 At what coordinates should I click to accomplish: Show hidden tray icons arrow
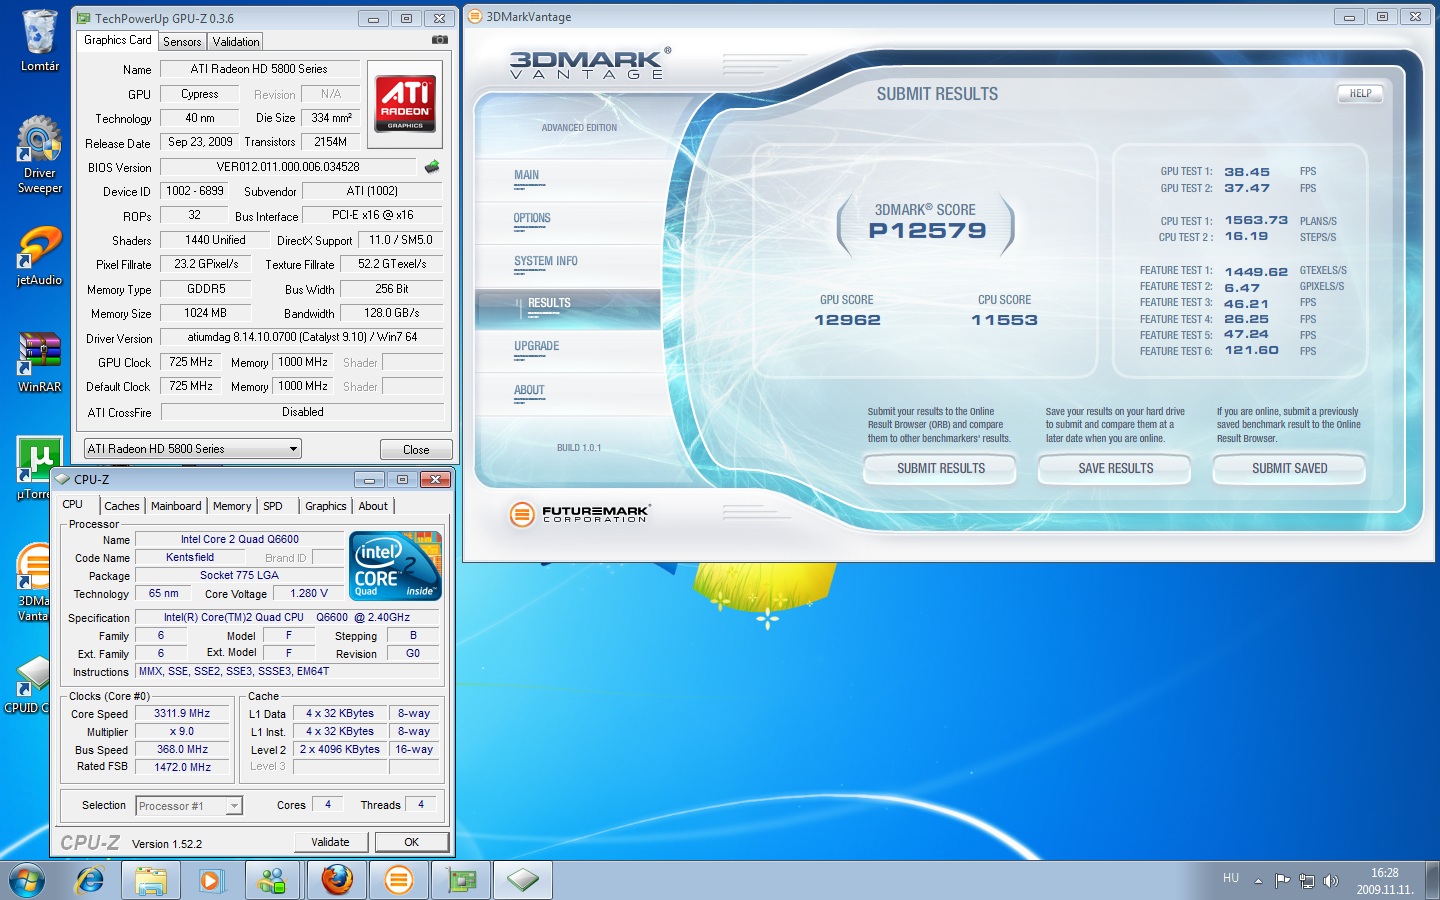(x=1258, y=881)
